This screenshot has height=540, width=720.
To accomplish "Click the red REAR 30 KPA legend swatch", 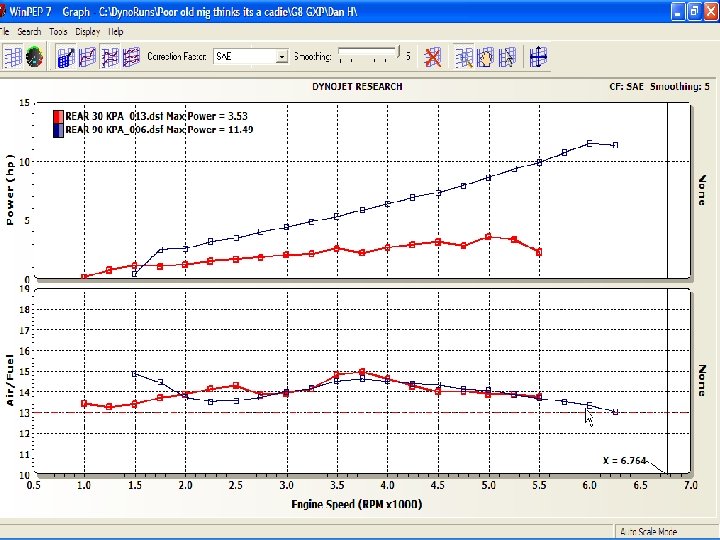I will click(x=58, y=116).
